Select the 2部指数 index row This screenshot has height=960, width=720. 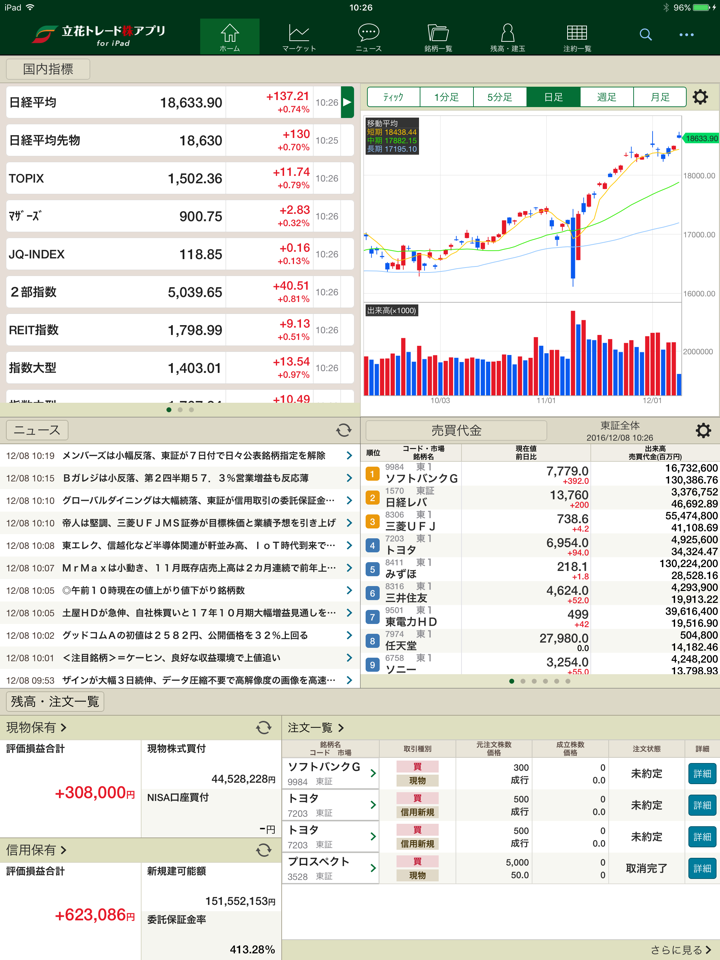180,292
